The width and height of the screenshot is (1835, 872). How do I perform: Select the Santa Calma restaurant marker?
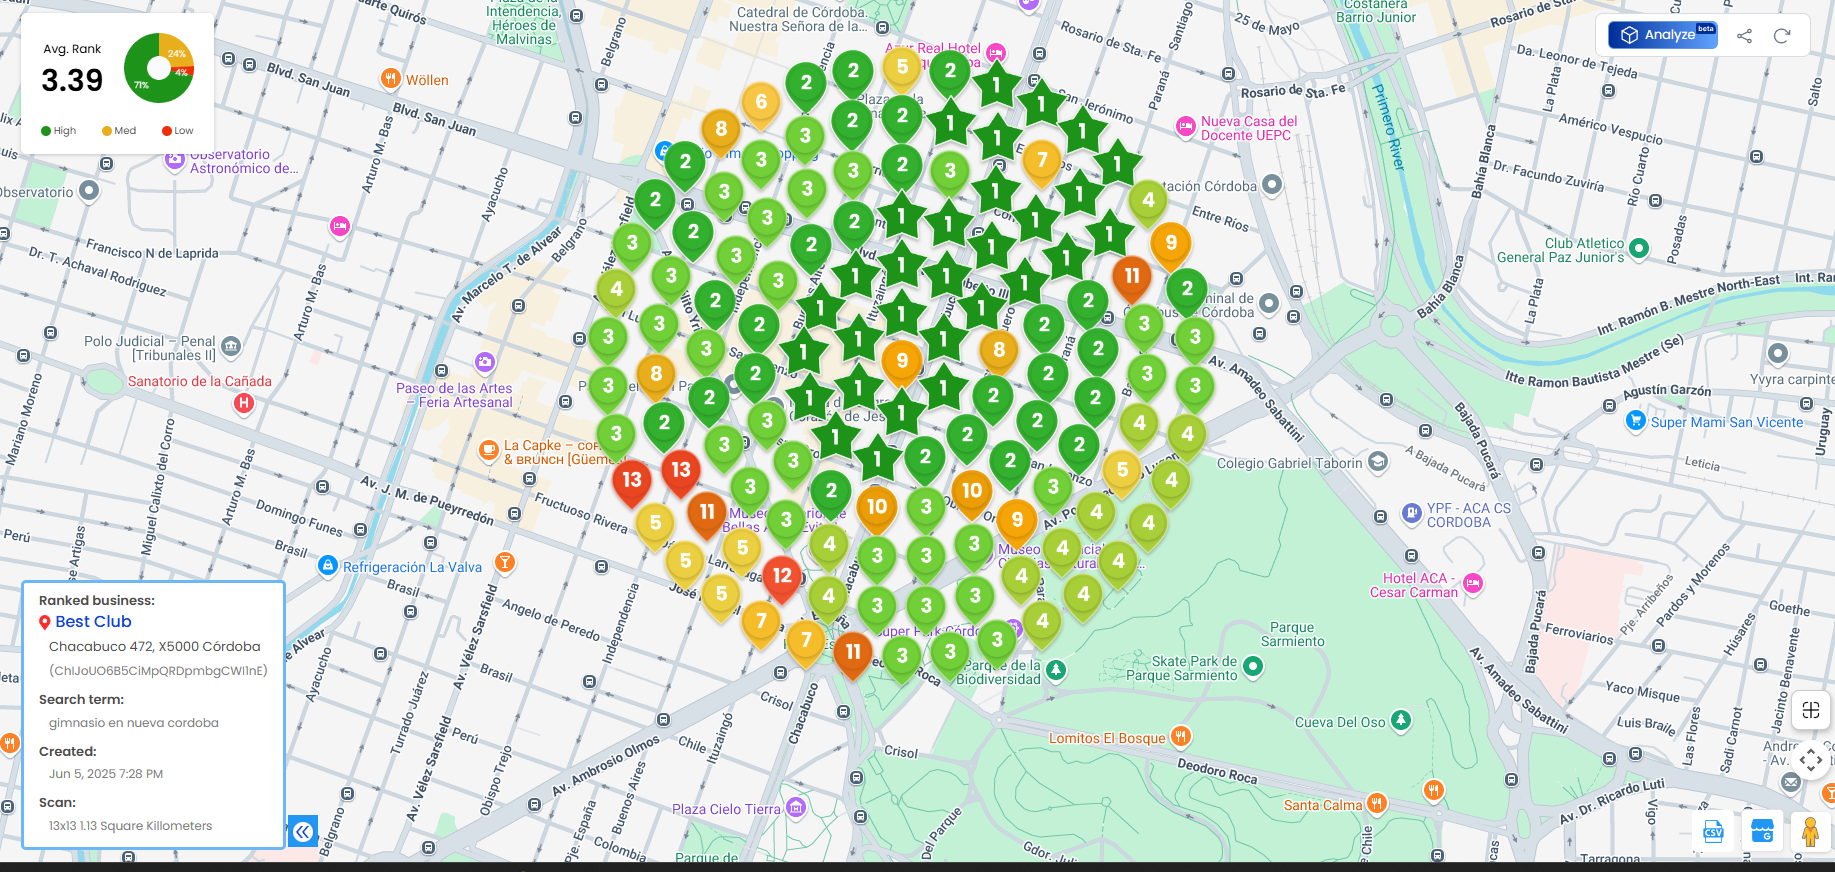(x=1377, y=803)
